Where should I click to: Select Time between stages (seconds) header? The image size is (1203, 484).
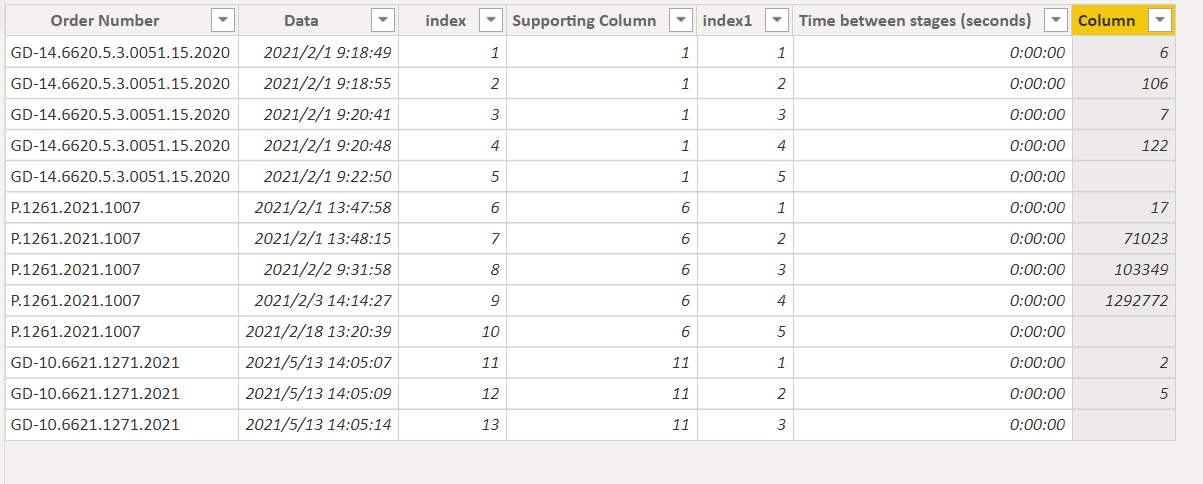(x=915, y=21)
